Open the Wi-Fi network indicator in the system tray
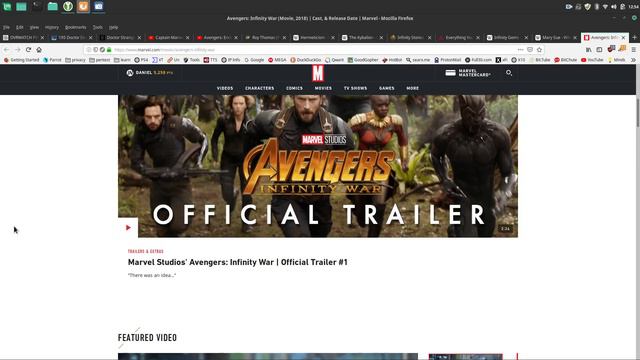The height and width of the screenshot is (360, 640). click(605, 7)
